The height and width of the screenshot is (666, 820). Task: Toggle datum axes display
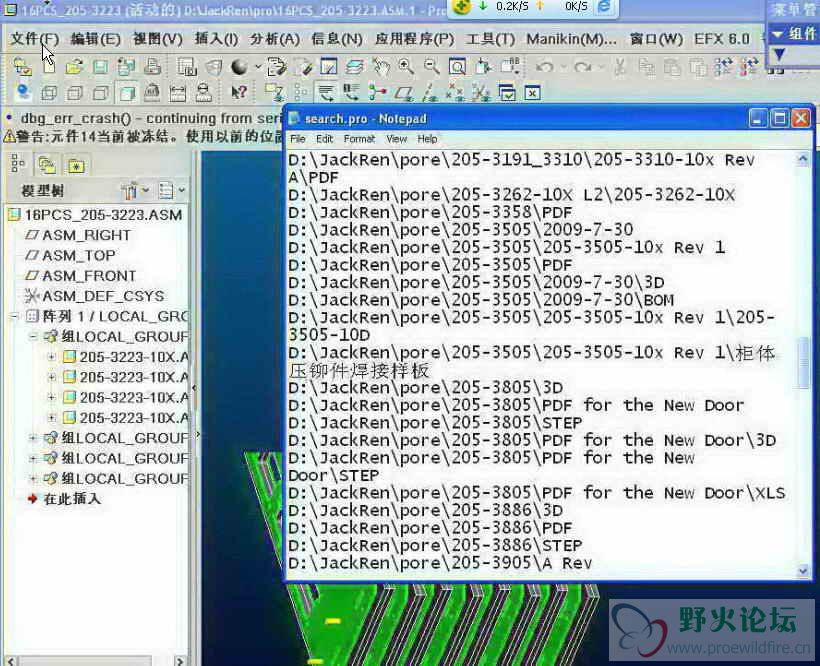[429, 93]
